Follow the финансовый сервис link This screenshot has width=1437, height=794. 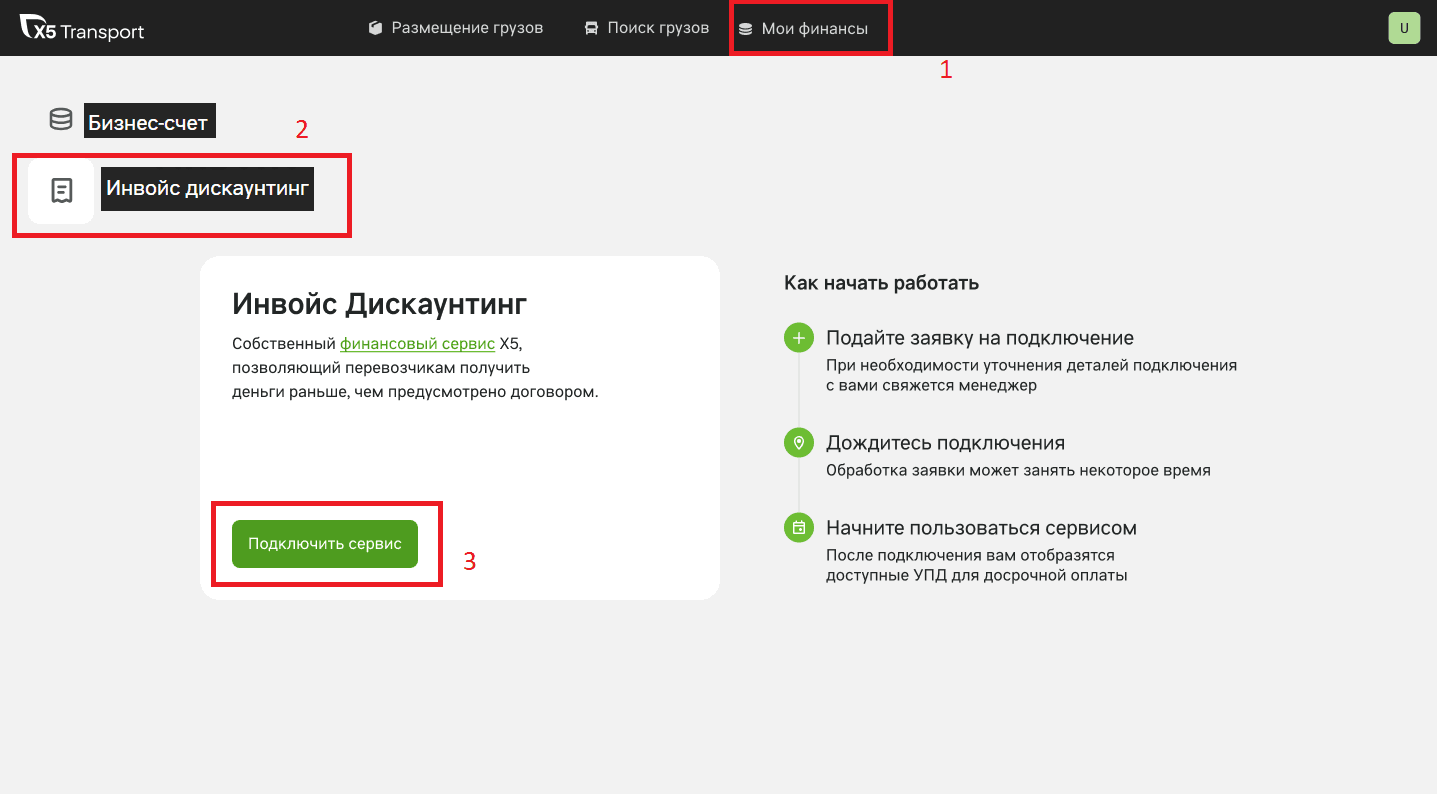(x=417, y=343)
